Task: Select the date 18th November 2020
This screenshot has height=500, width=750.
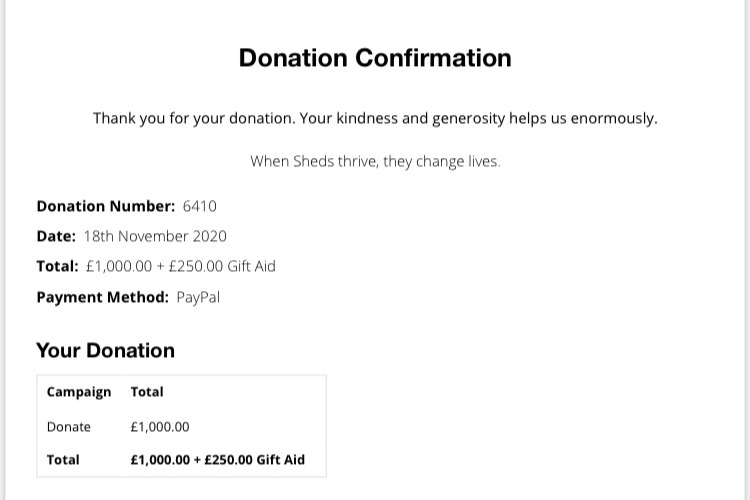Action: pos(155,236)
